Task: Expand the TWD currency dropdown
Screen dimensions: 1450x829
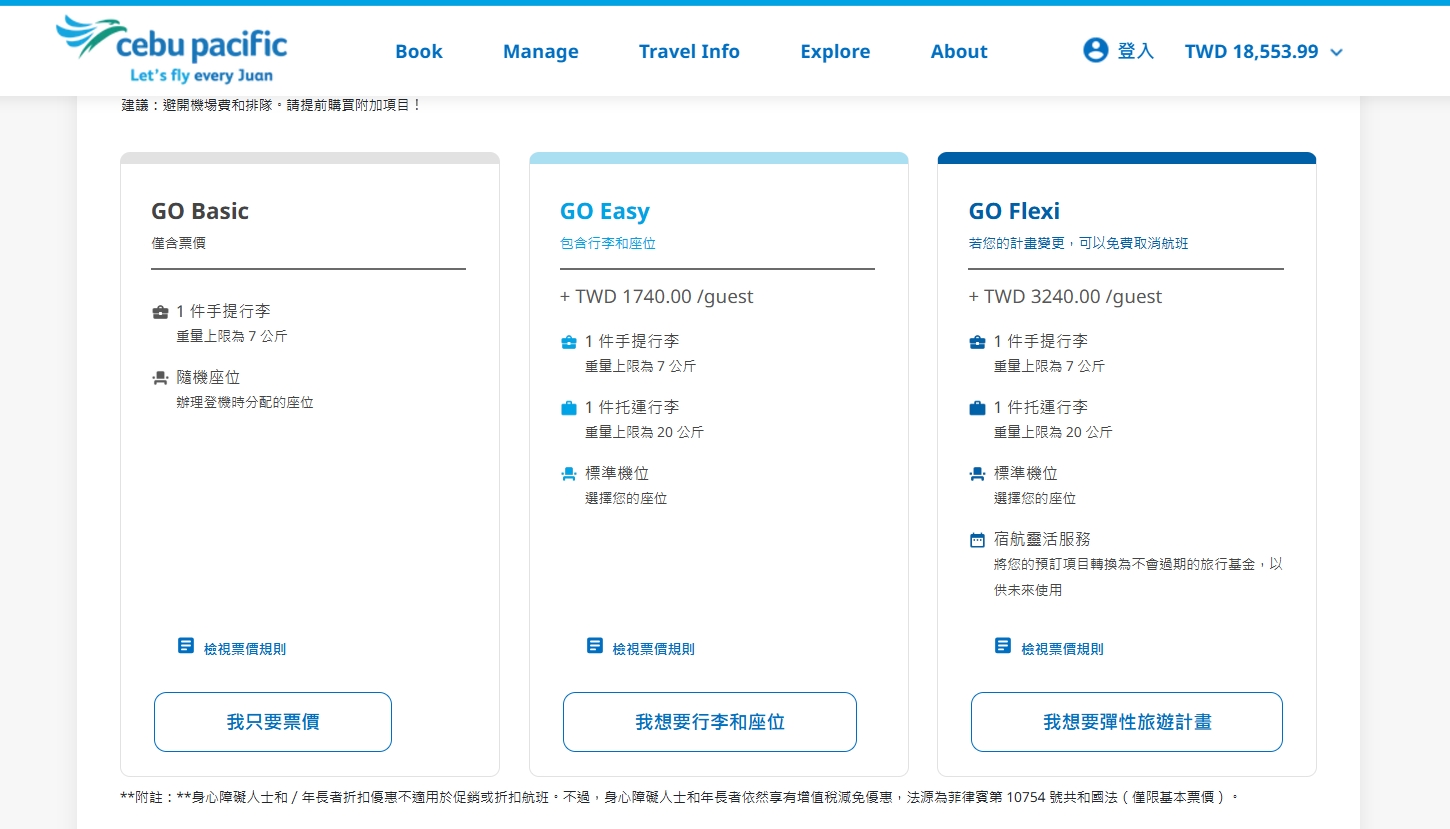Action: click(1264, 51)
